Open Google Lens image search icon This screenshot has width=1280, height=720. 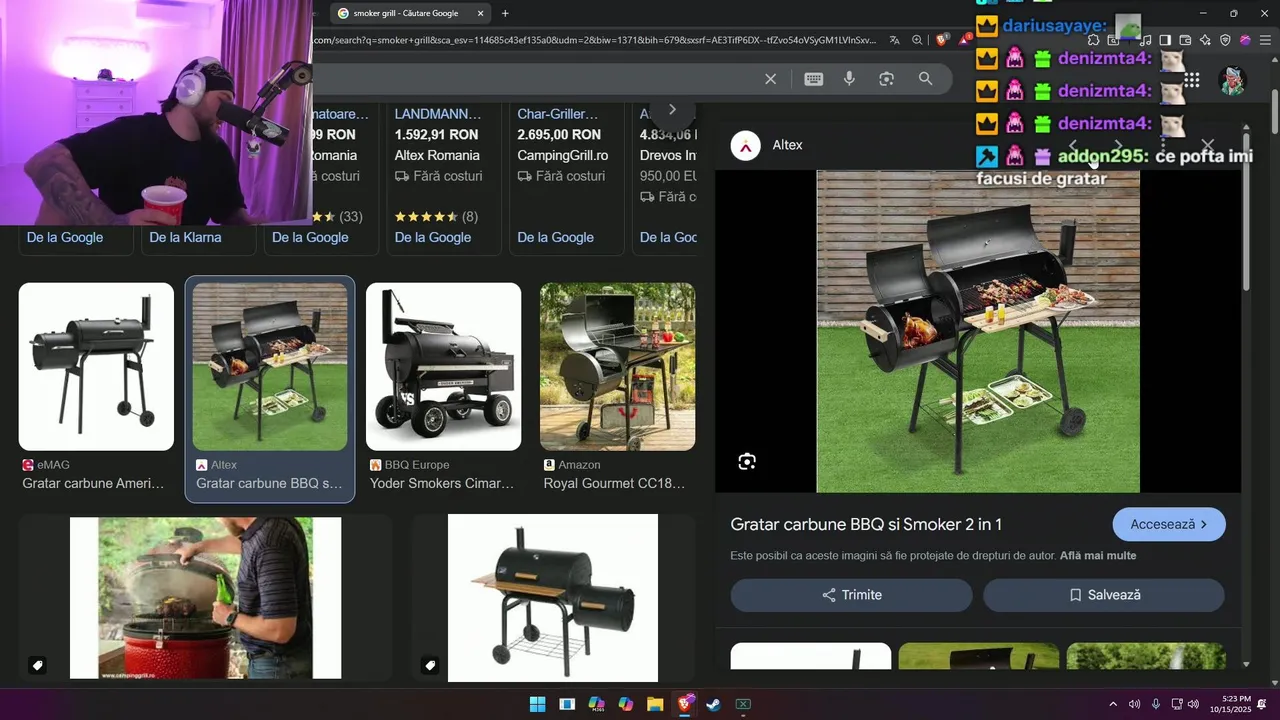pos(886,79)
